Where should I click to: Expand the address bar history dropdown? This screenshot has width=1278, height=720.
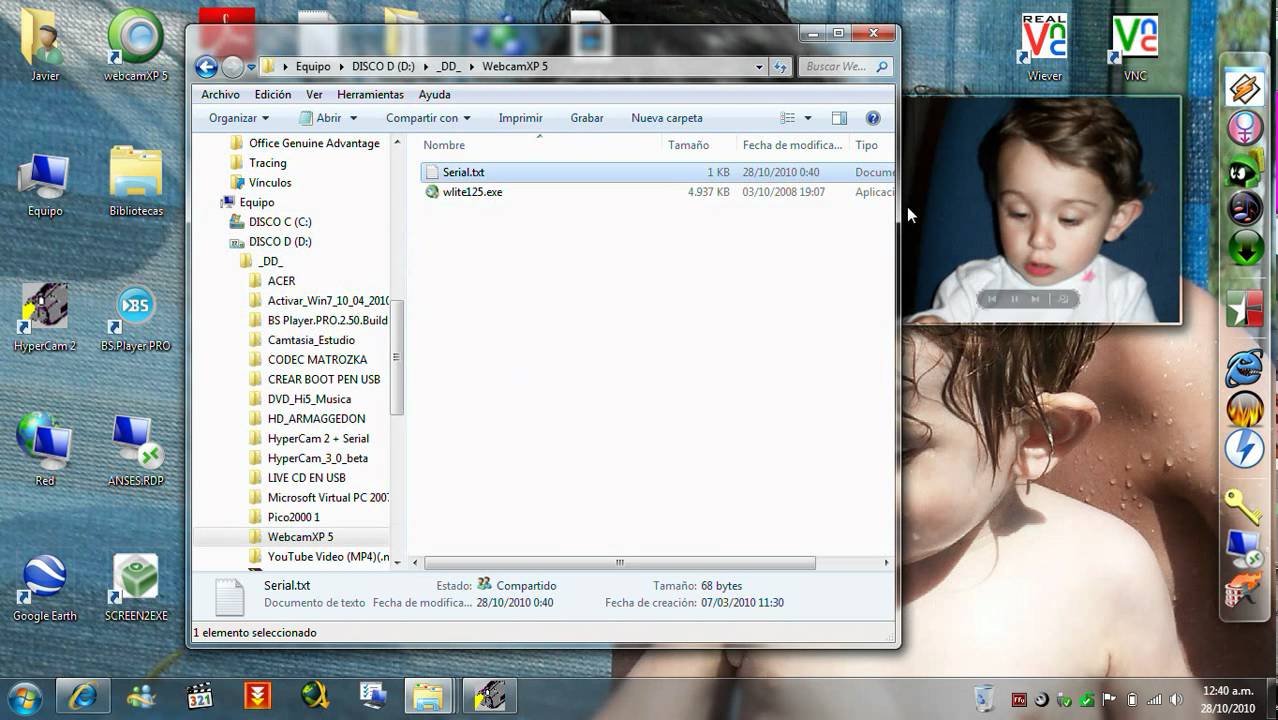pos(759,67)
